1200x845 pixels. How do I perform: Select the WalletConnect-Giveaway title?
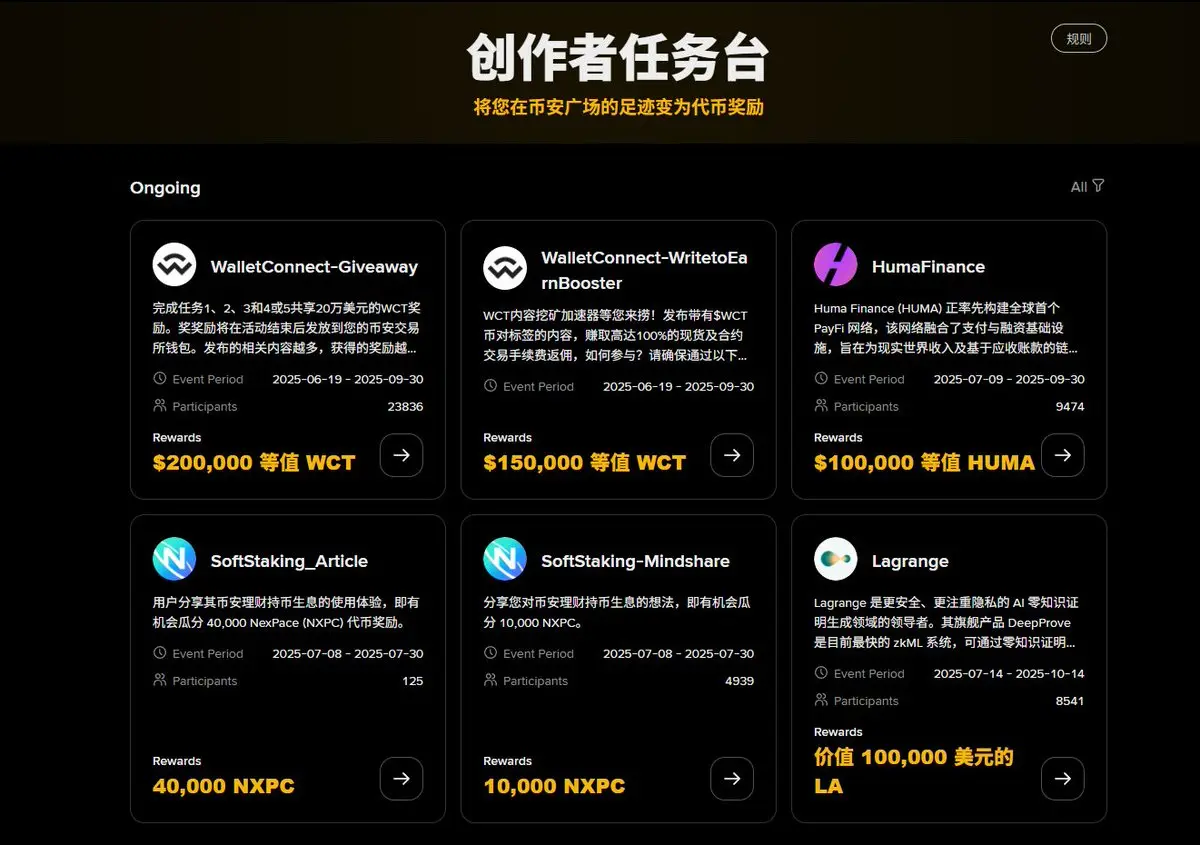tap(314, 267)
